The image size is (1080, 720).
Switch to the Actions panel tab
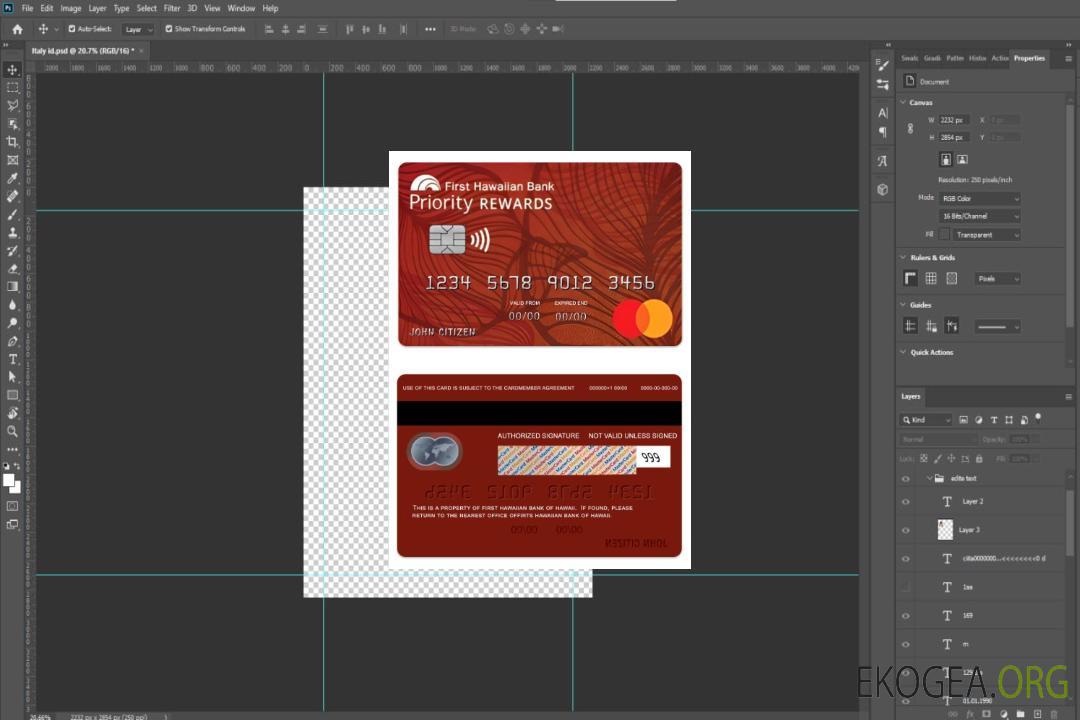(999, 59)
